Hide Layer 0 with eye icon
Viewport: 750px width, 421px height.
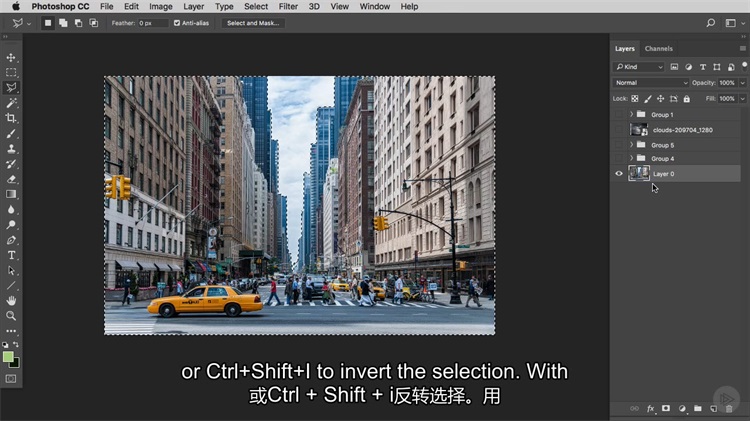click(x=619, y=173)
